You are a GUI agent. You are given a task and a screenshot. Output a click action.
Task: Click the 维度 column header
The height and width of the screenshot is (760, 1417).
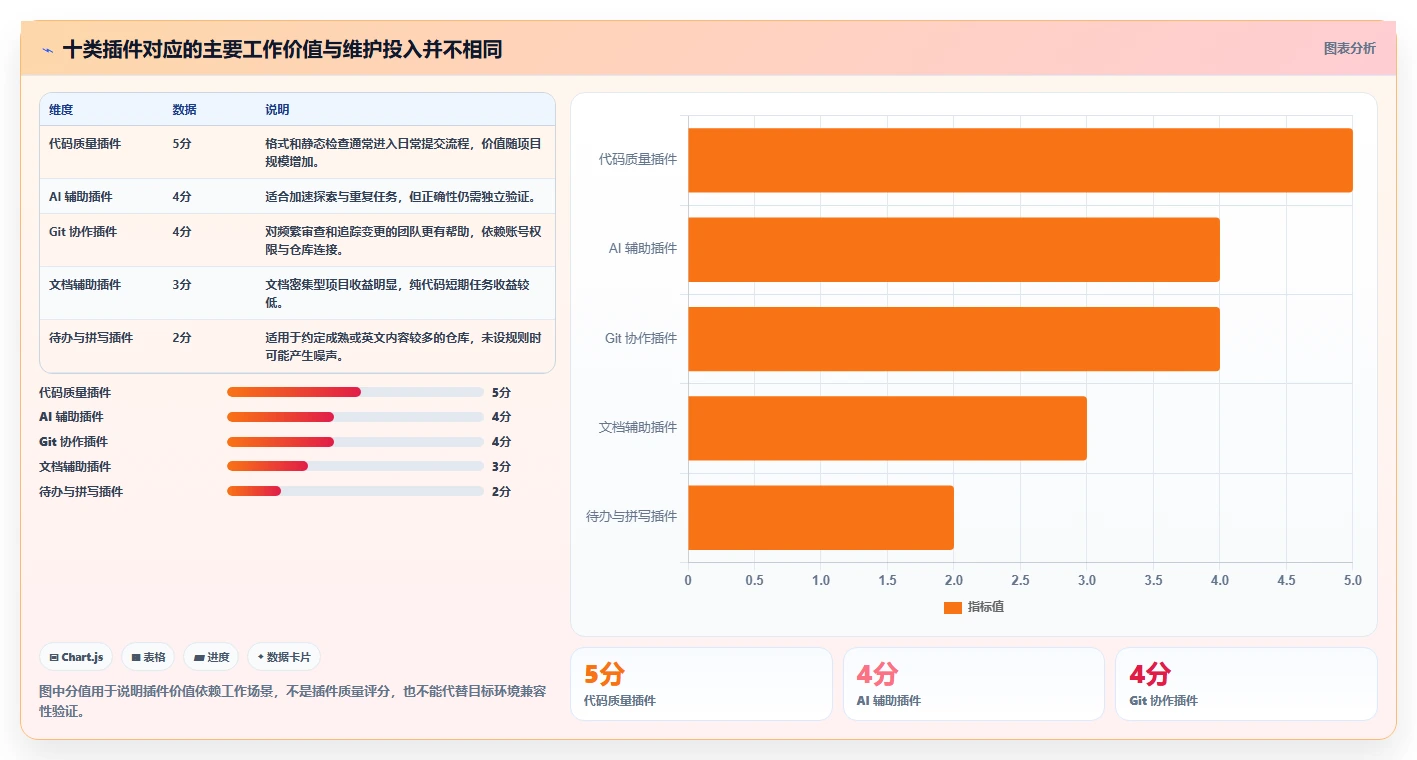61,110
